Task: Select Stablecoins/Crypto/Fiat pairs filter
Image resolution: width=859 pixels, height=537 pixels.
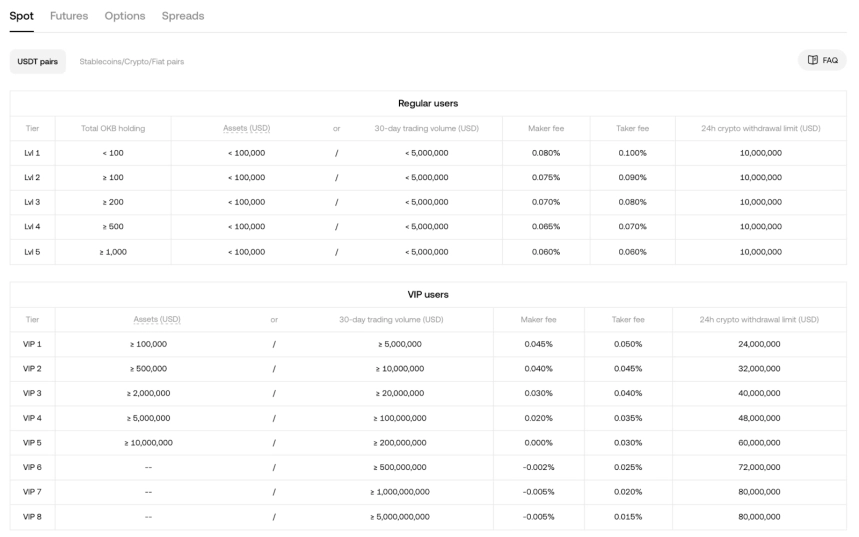Action: [132, 62]
